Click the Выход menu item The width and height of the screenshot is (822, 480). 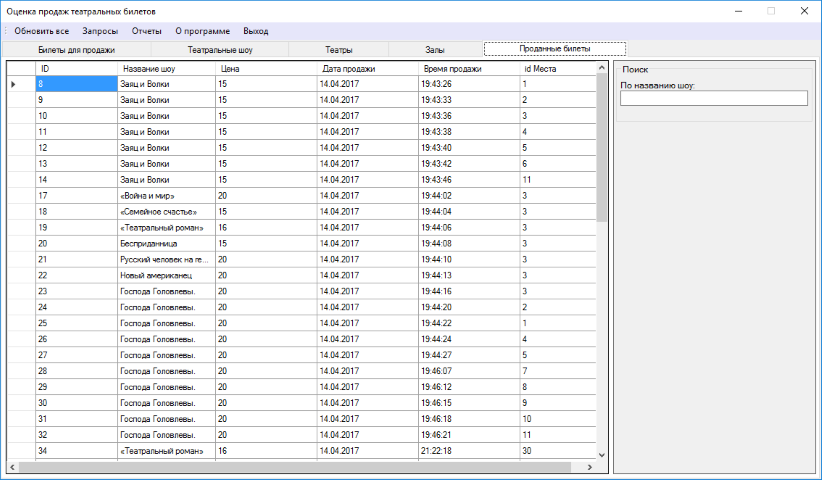click(256, 31)
